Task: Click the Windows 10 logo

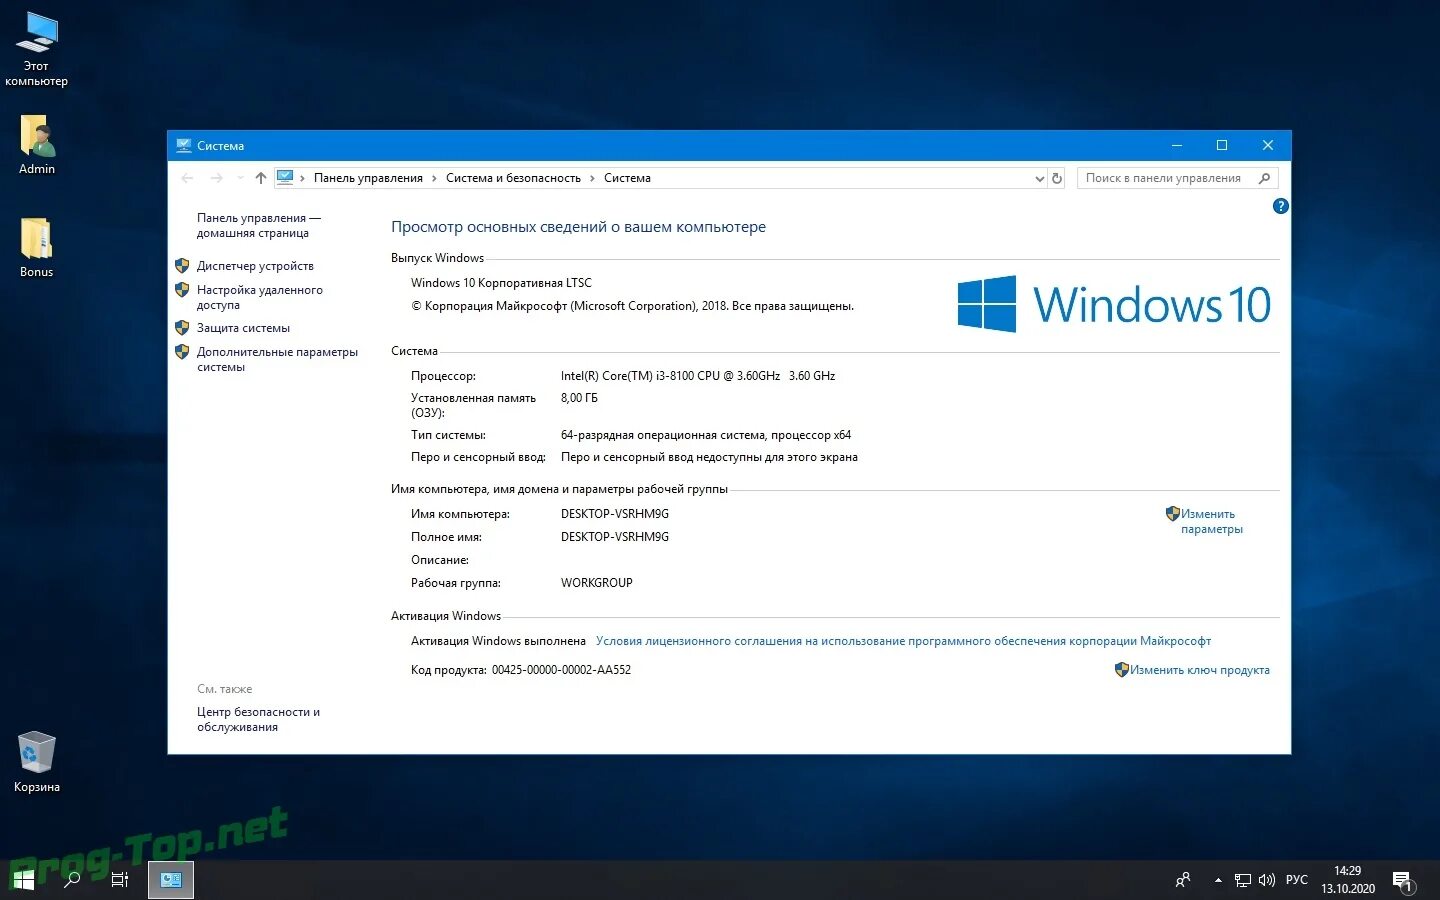Action: tap(1114, 304)
